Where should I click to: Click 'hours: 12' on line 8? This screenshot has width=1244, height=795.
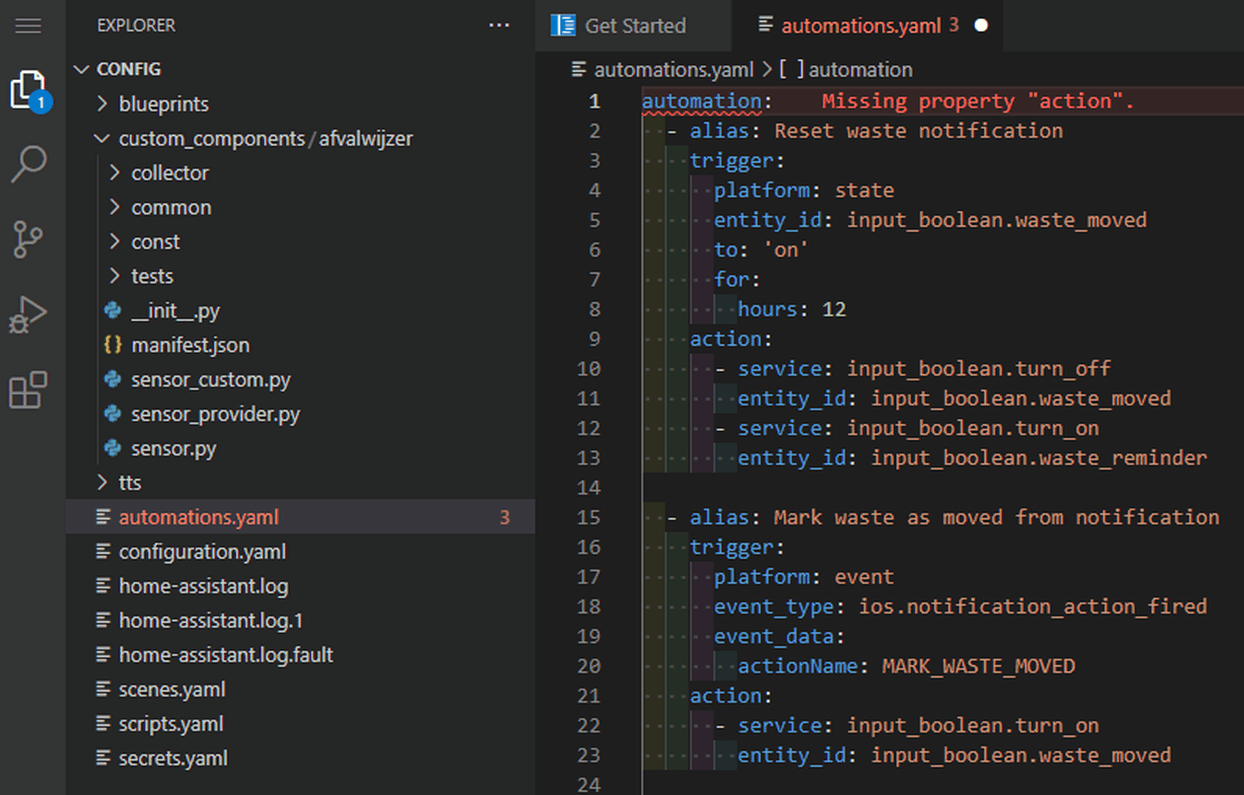(792, 309)
